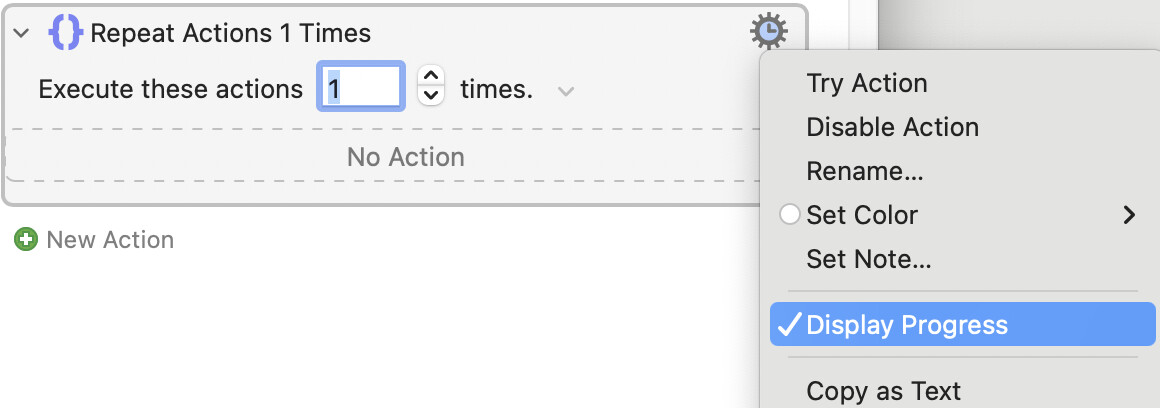Select "Copy as Text" menu item
Viewport: 1160px width, 408px height.
coord(883,390)
